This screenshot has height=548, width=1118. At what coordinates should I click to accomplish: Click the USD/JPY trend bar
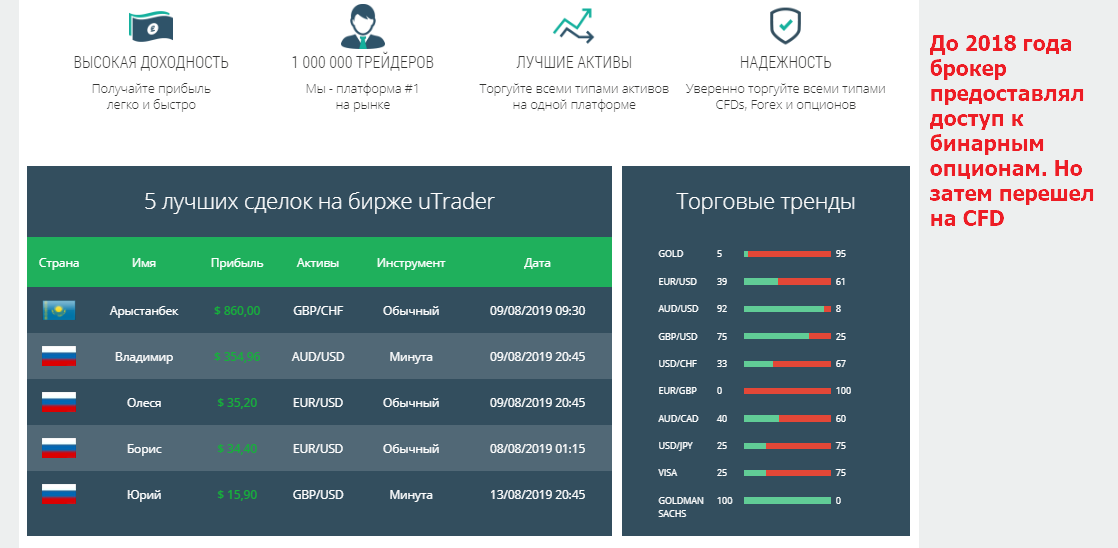[x=787, y=445]
